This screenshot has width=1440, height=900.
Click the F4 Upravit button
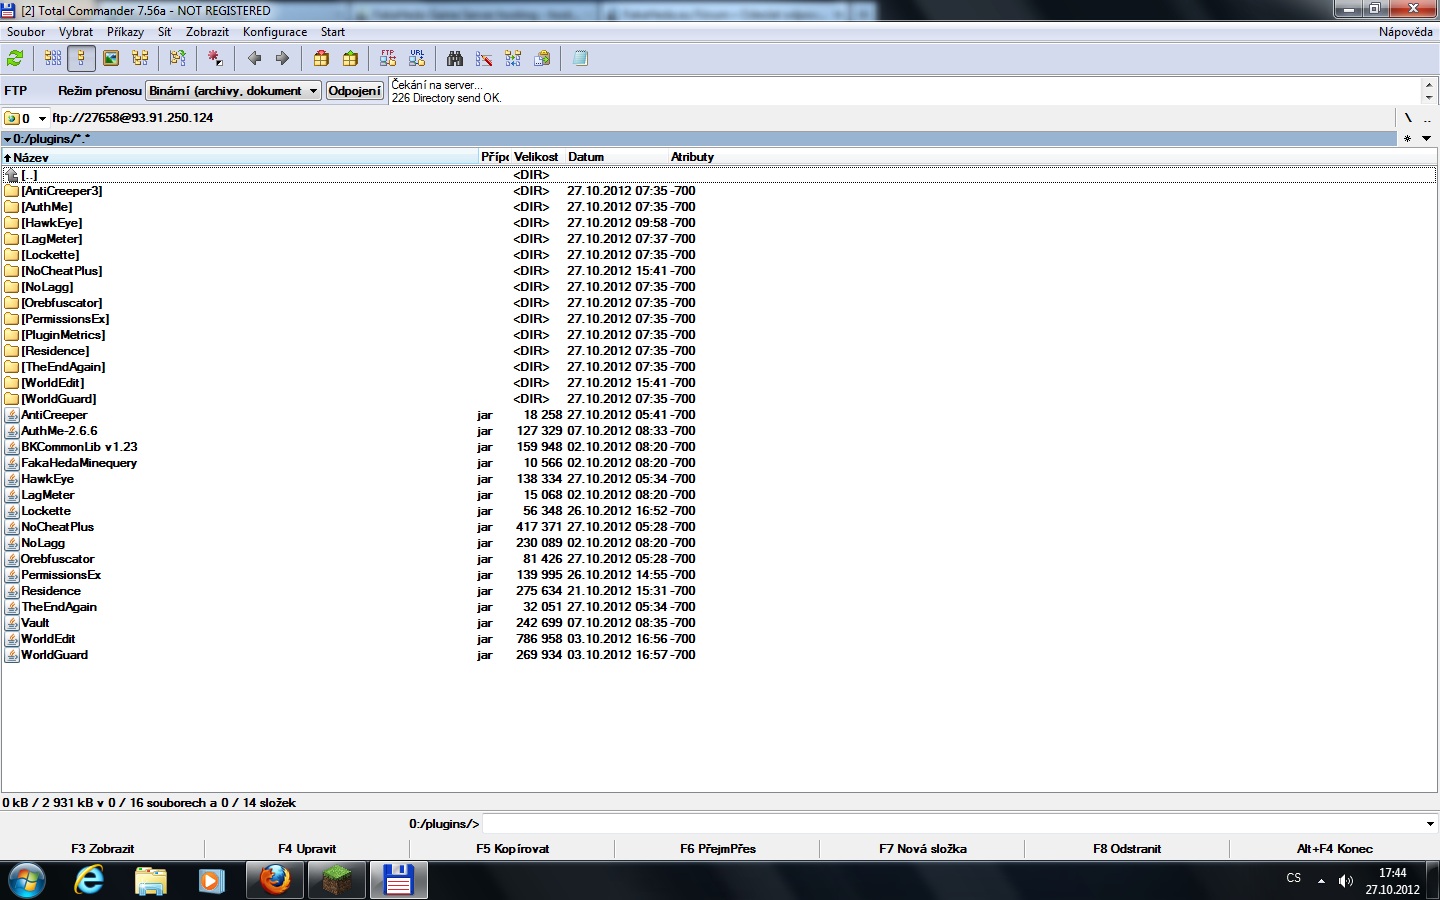(307, 848)
